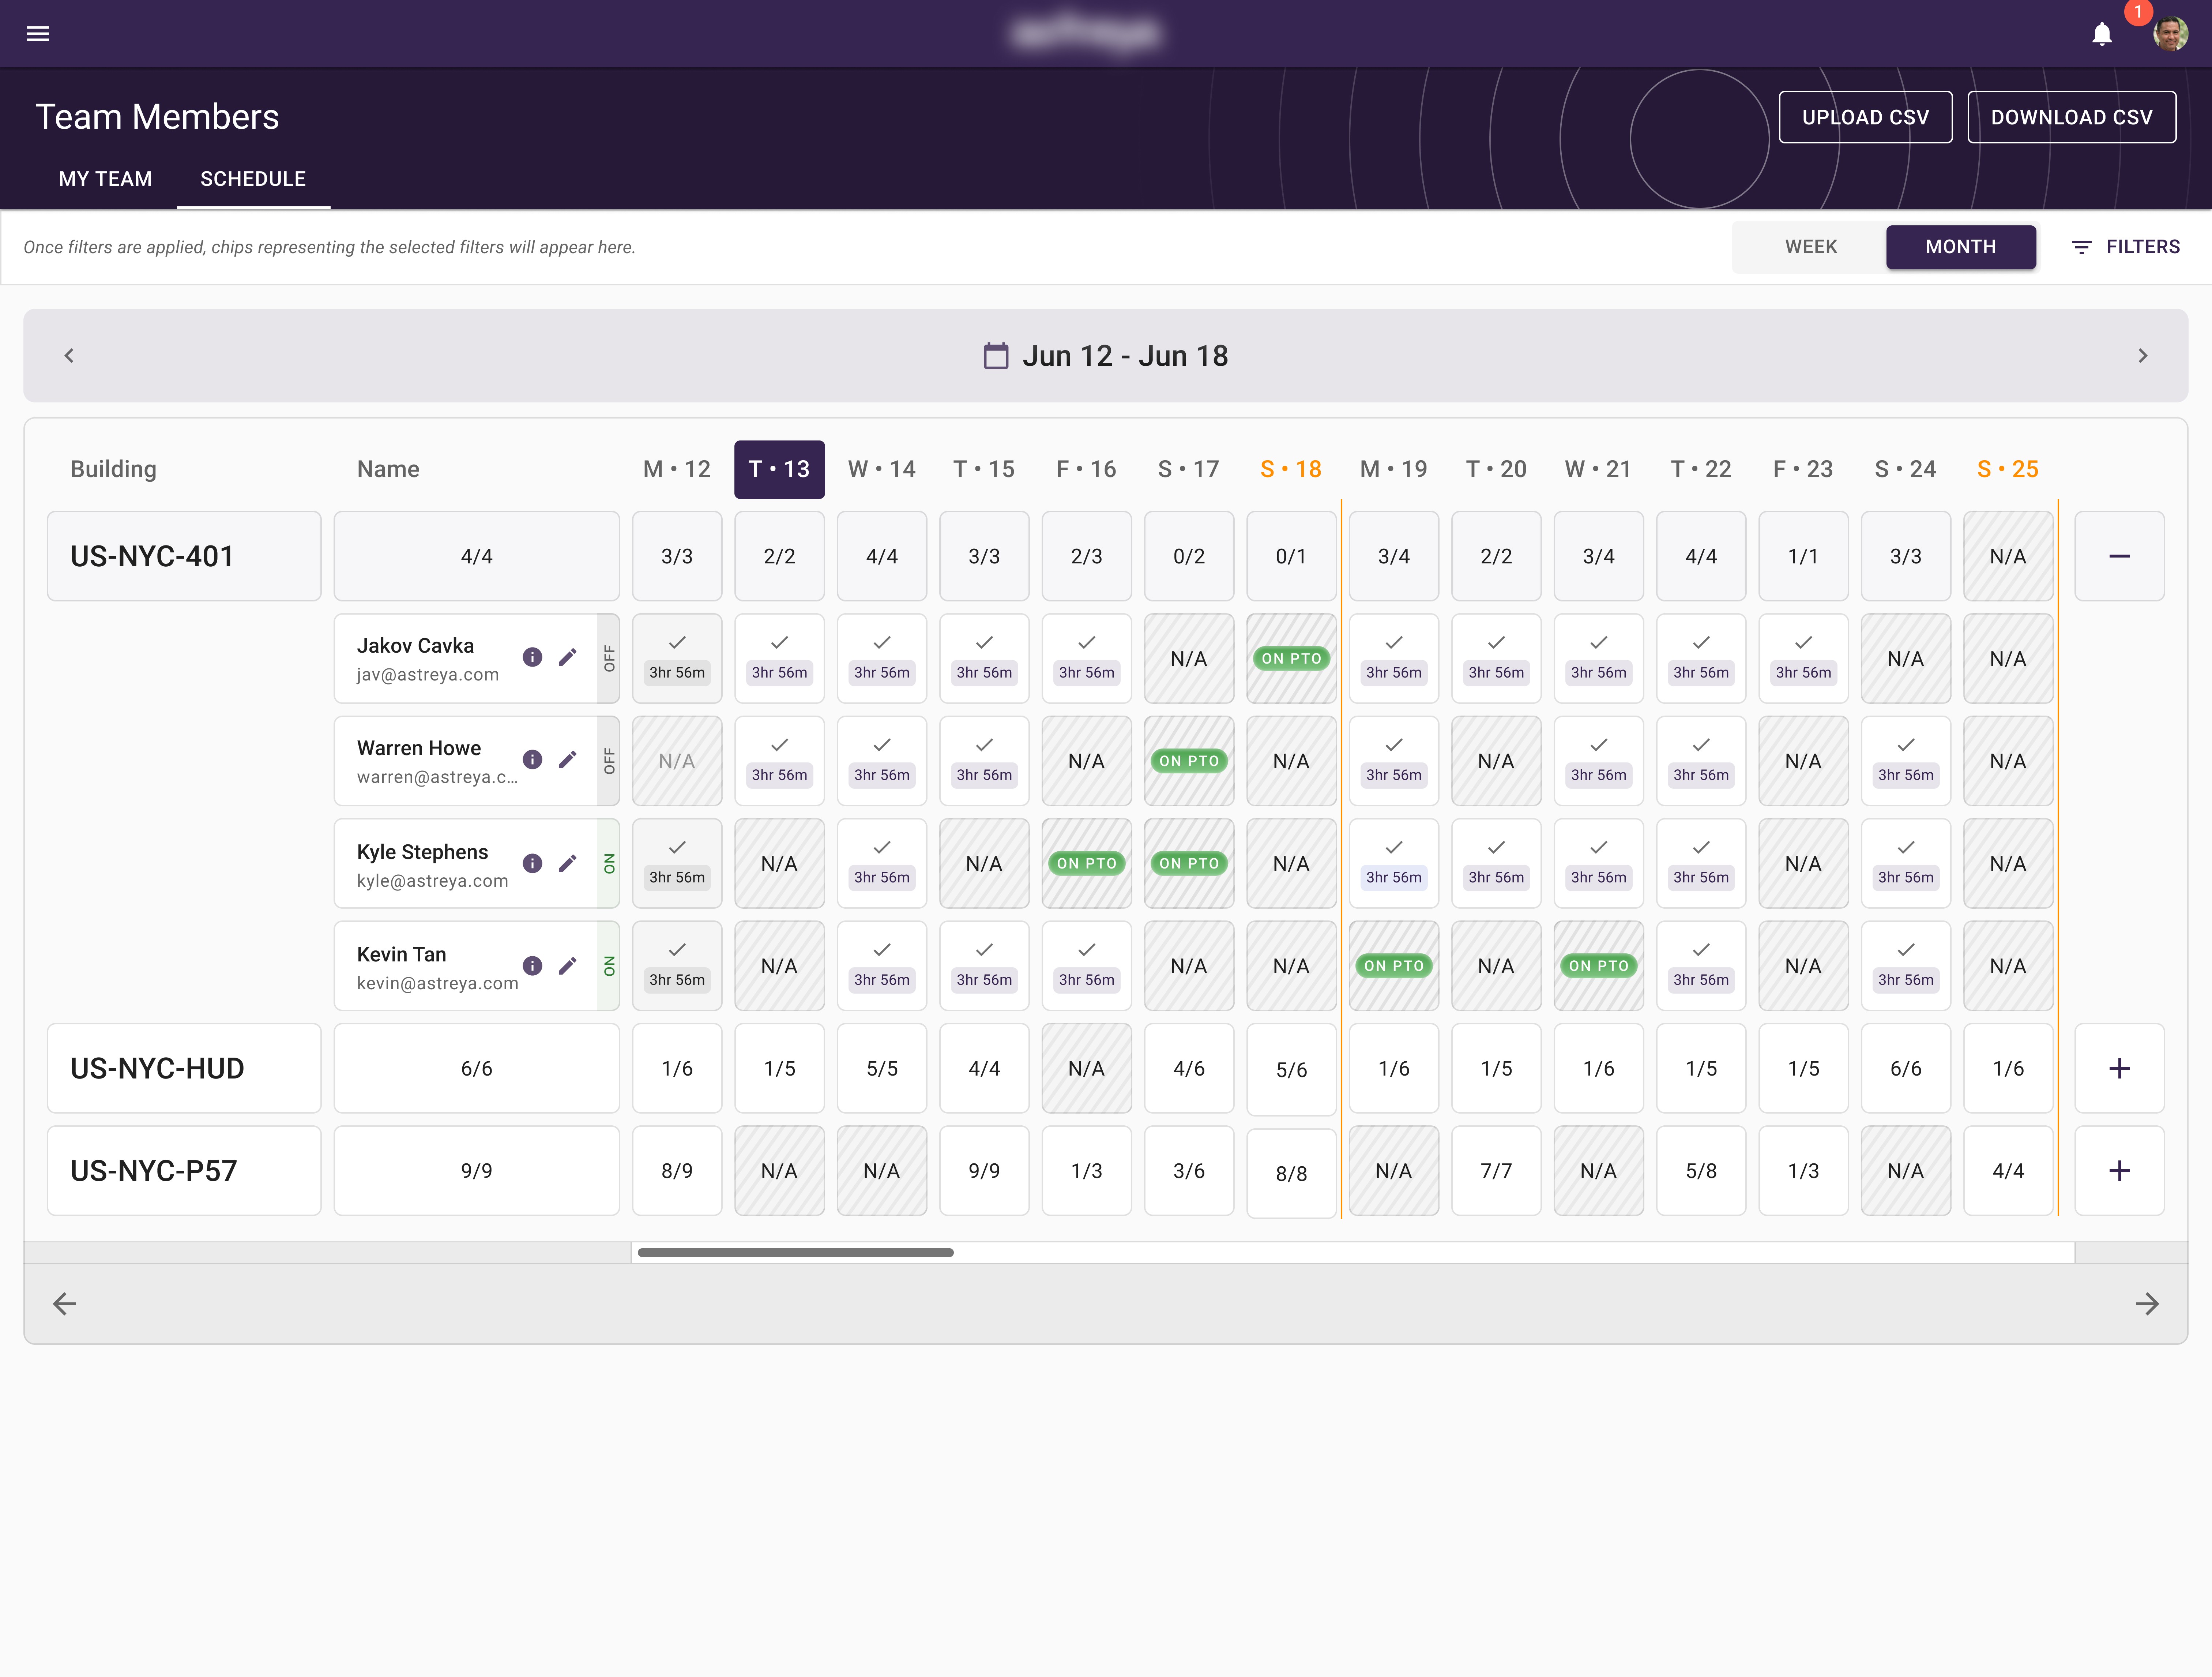Open the hamburger navigation menu
Image resolution: width=2212 pixels, height=1677 pixels.
[38, 34]
